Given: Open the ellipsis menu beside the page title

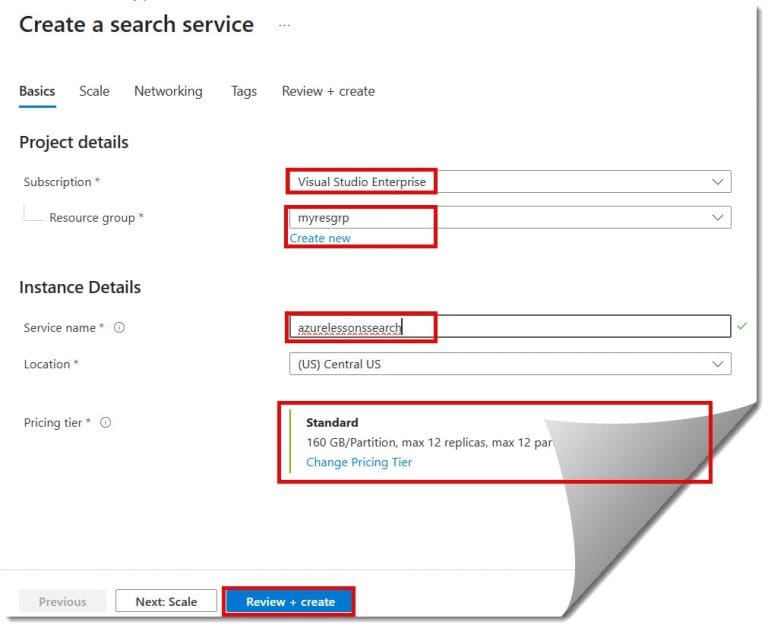Looking at the screenshot, I should (x=284, y=25).
